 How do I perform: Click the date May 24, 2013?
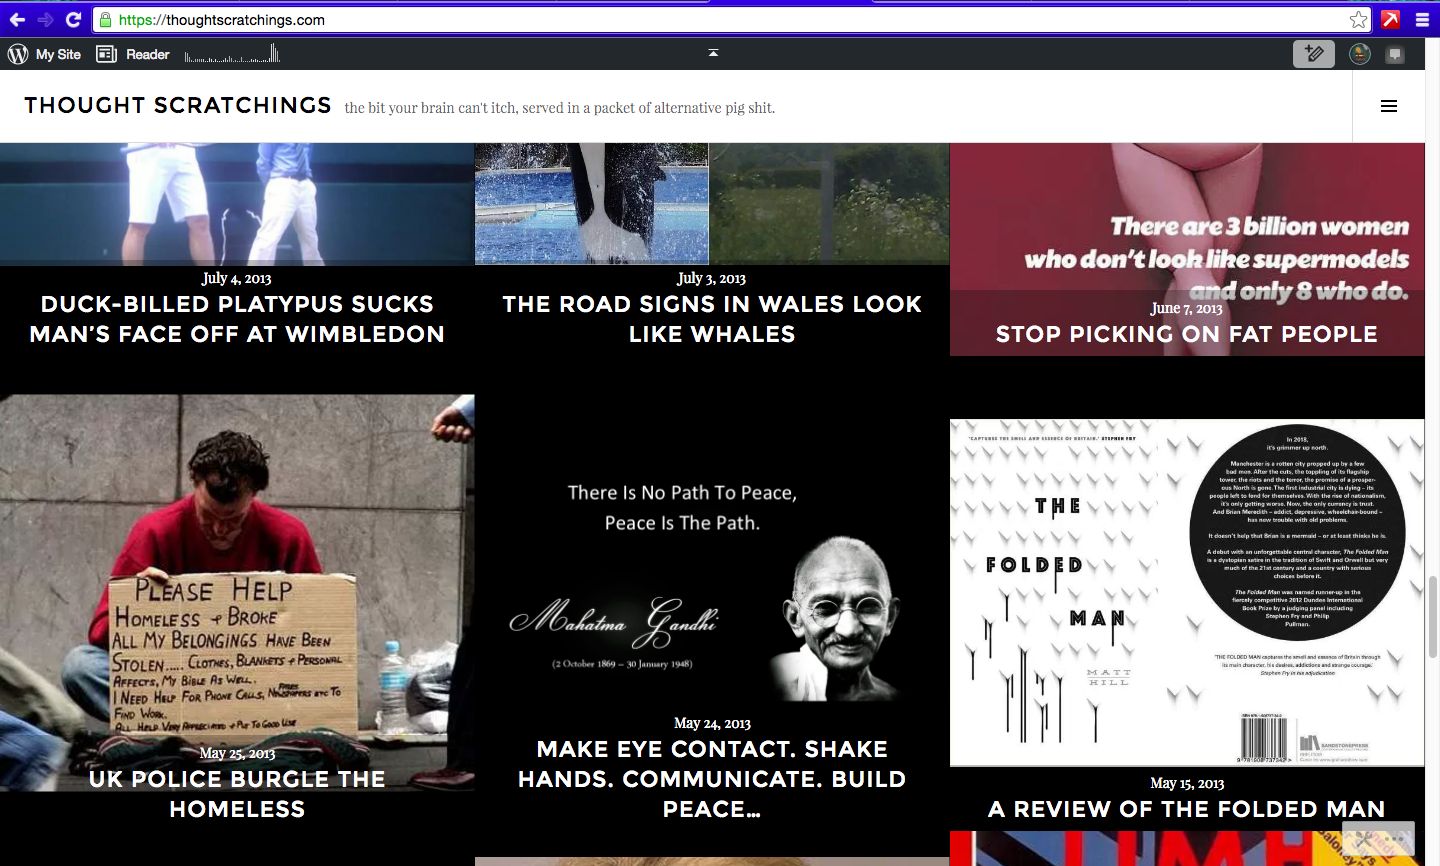pos(712,723)
